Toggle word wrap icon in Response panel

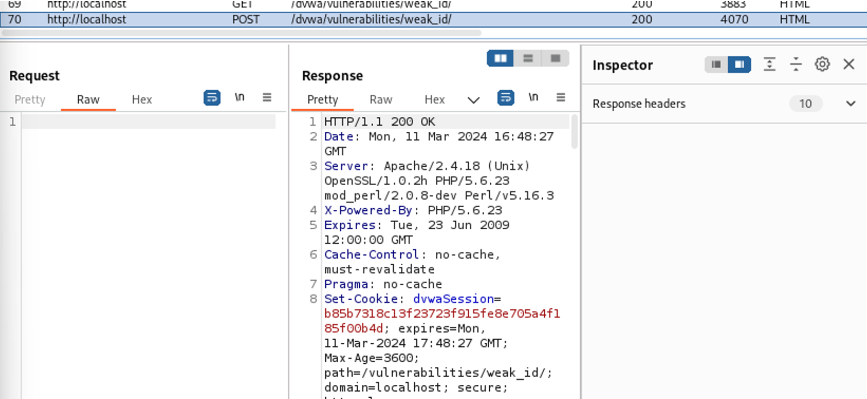(x=505, y=98)
